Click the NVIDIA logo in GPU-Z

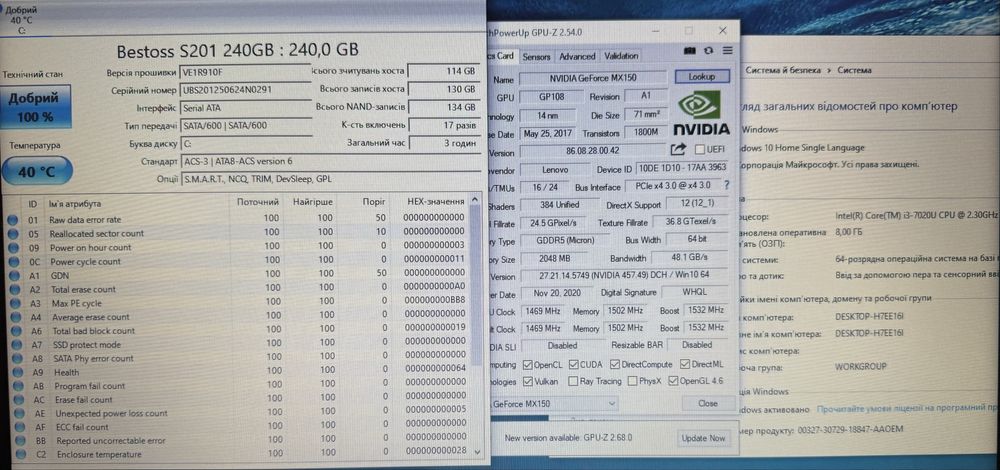tap(701, 112)
